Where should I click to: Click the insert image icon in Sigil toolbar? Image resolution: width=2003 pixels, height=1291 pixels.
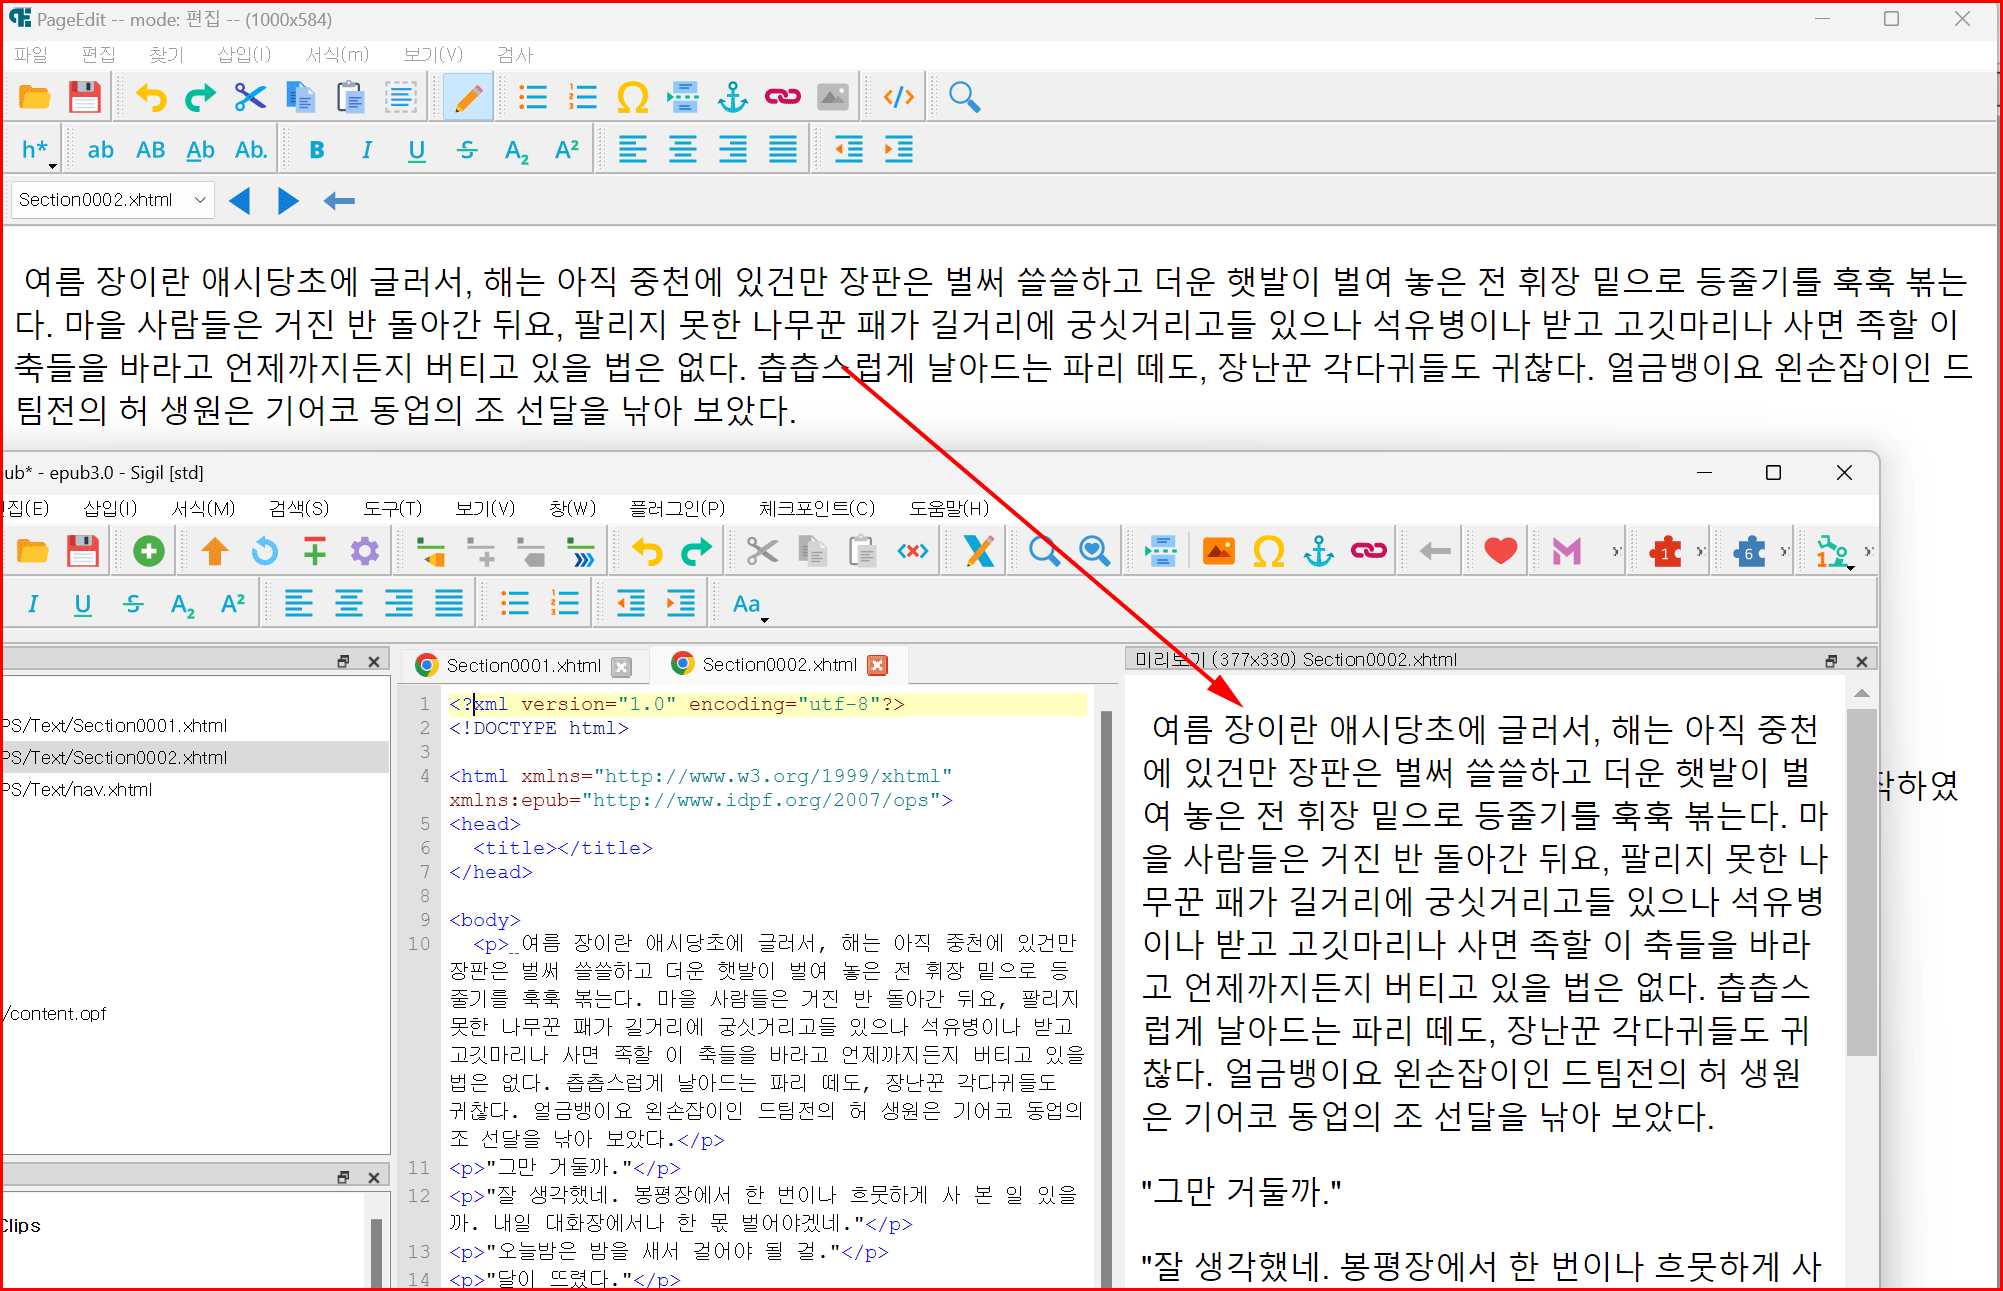pyautogui.click(x=1218, y=551)
